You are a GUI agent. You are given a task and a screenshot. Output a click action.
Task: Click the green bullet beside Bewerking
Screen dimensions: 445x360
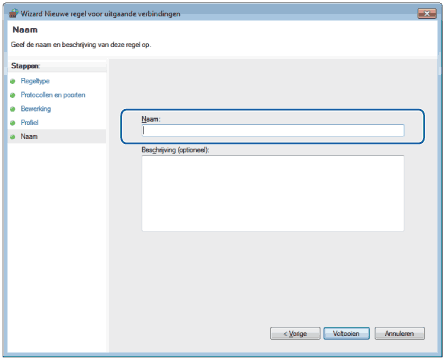[13, 109]
